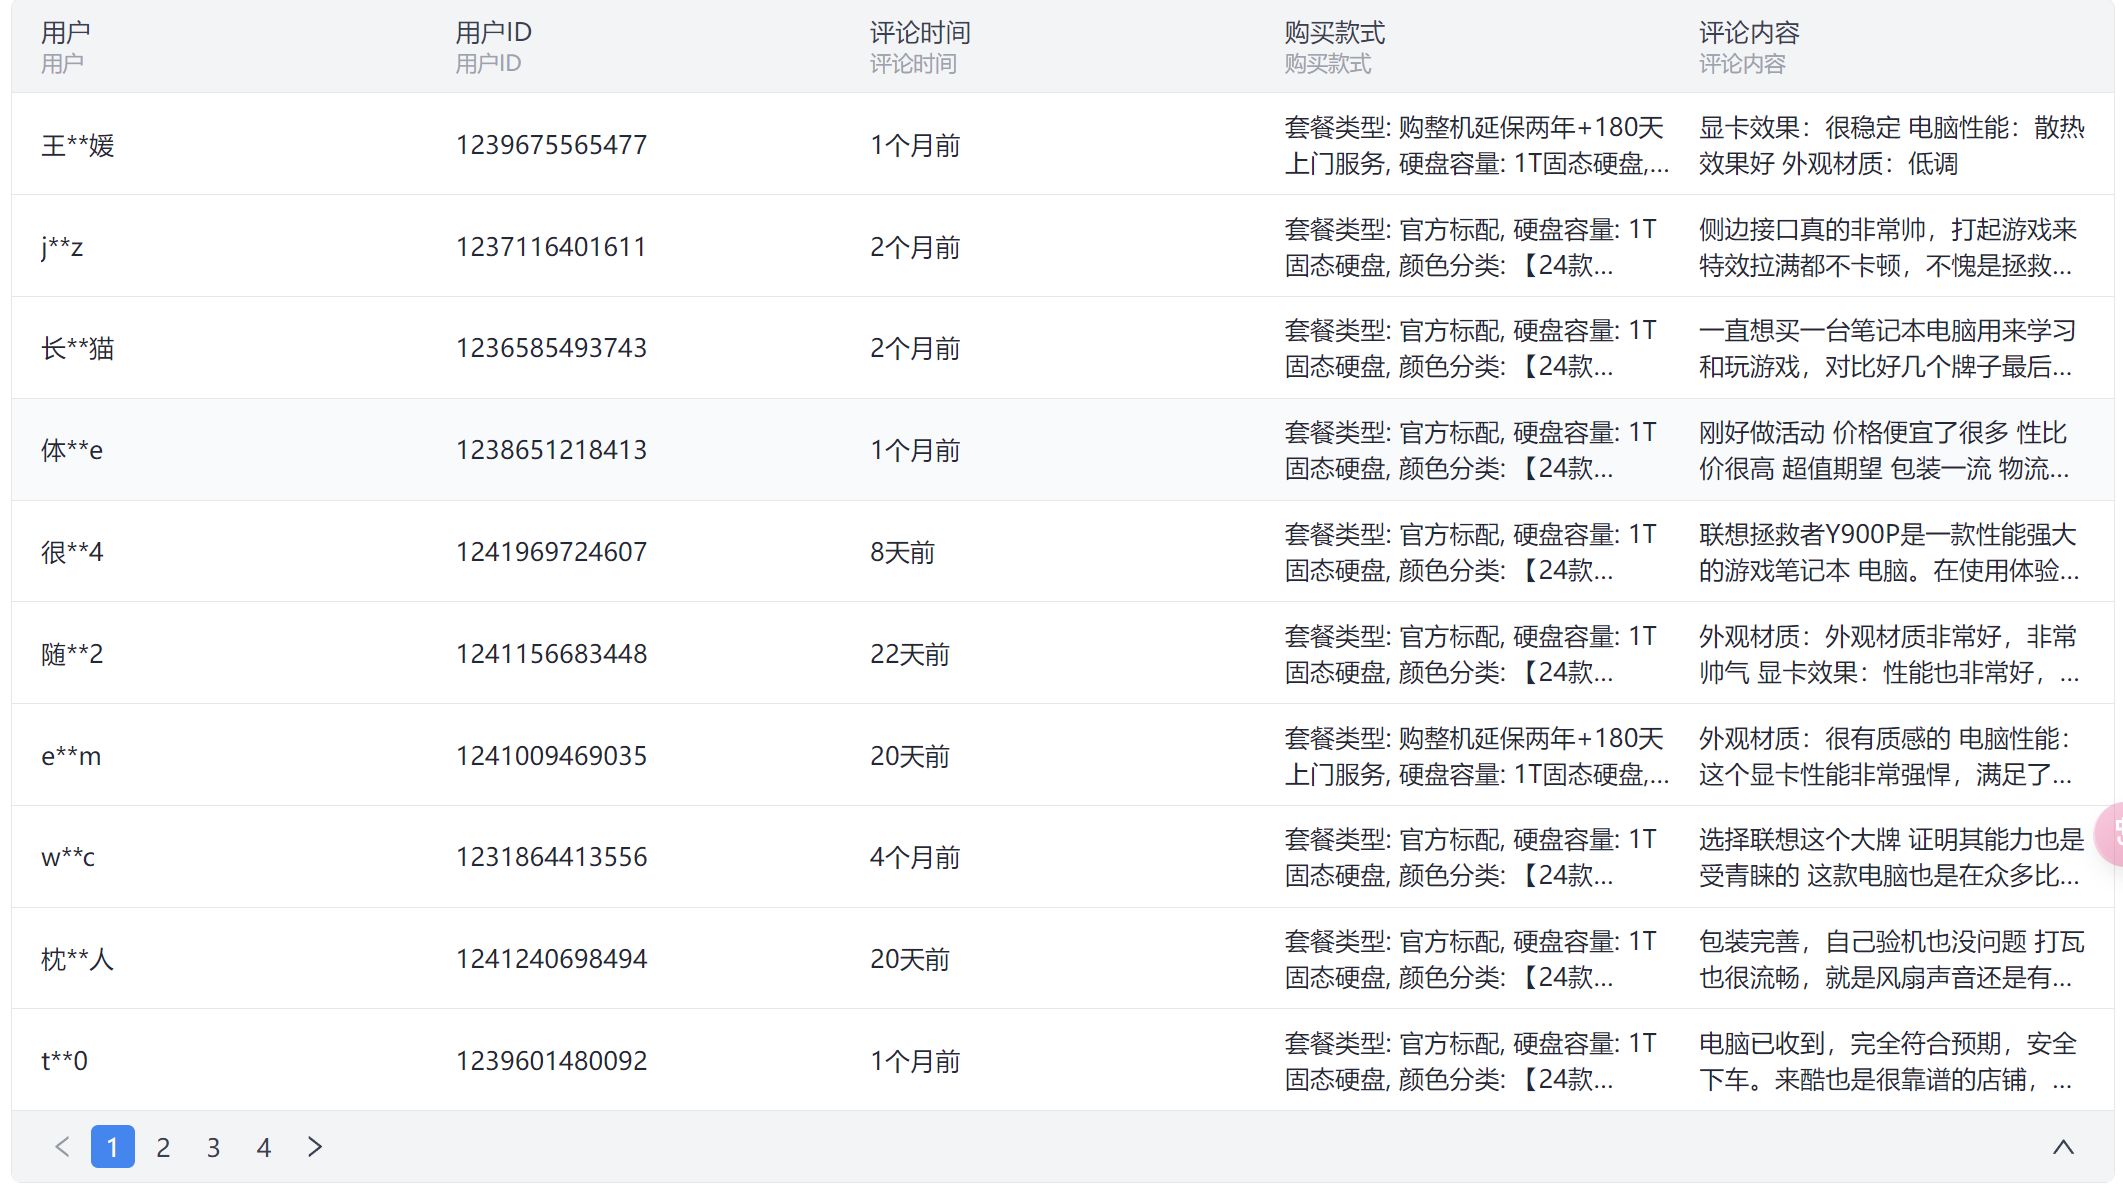The width and height of the screenshot is (2123, 1185).
Task: Select user j**z
Action: pyautogui.click(x=62, y=247)
